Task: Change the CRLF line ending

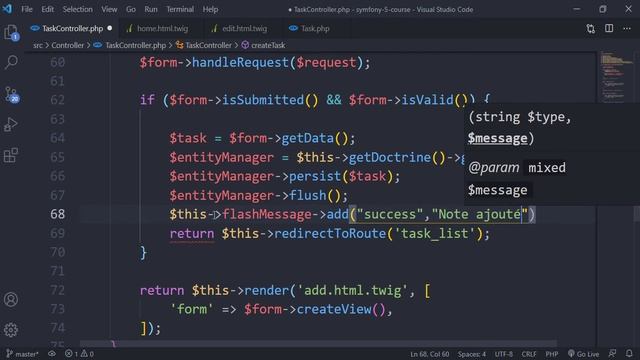Action: point(529,354)
